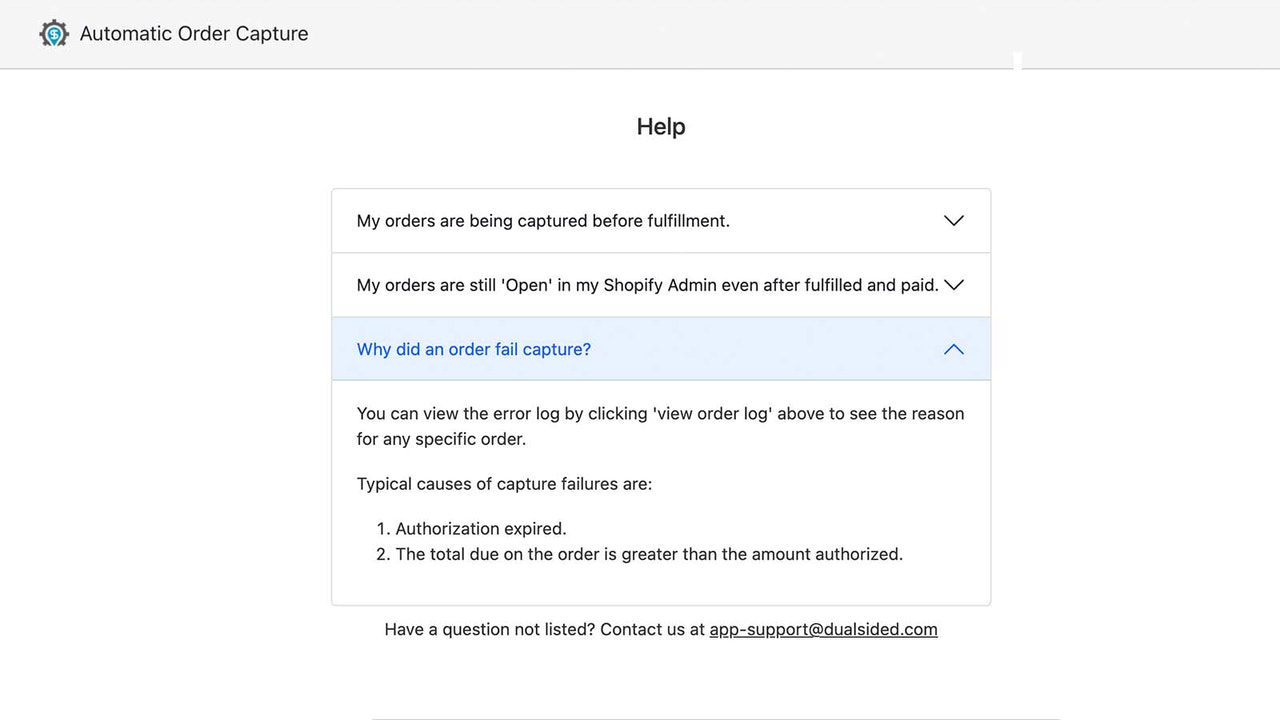The width and height of the screenshot is (1280, 720).
Task: Click the 'view order log' instruction paragraph
Action: (x=661, y=426)
